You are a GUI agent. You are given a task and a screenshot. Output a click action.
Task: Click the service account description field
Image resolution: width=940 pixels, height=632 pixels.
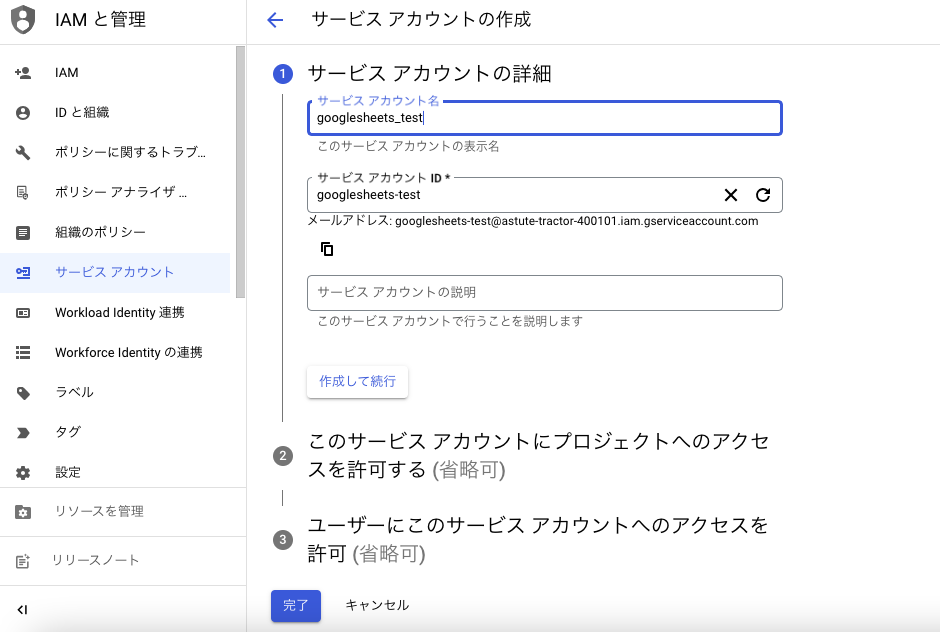pyautogui.click(x=545, y=292)
